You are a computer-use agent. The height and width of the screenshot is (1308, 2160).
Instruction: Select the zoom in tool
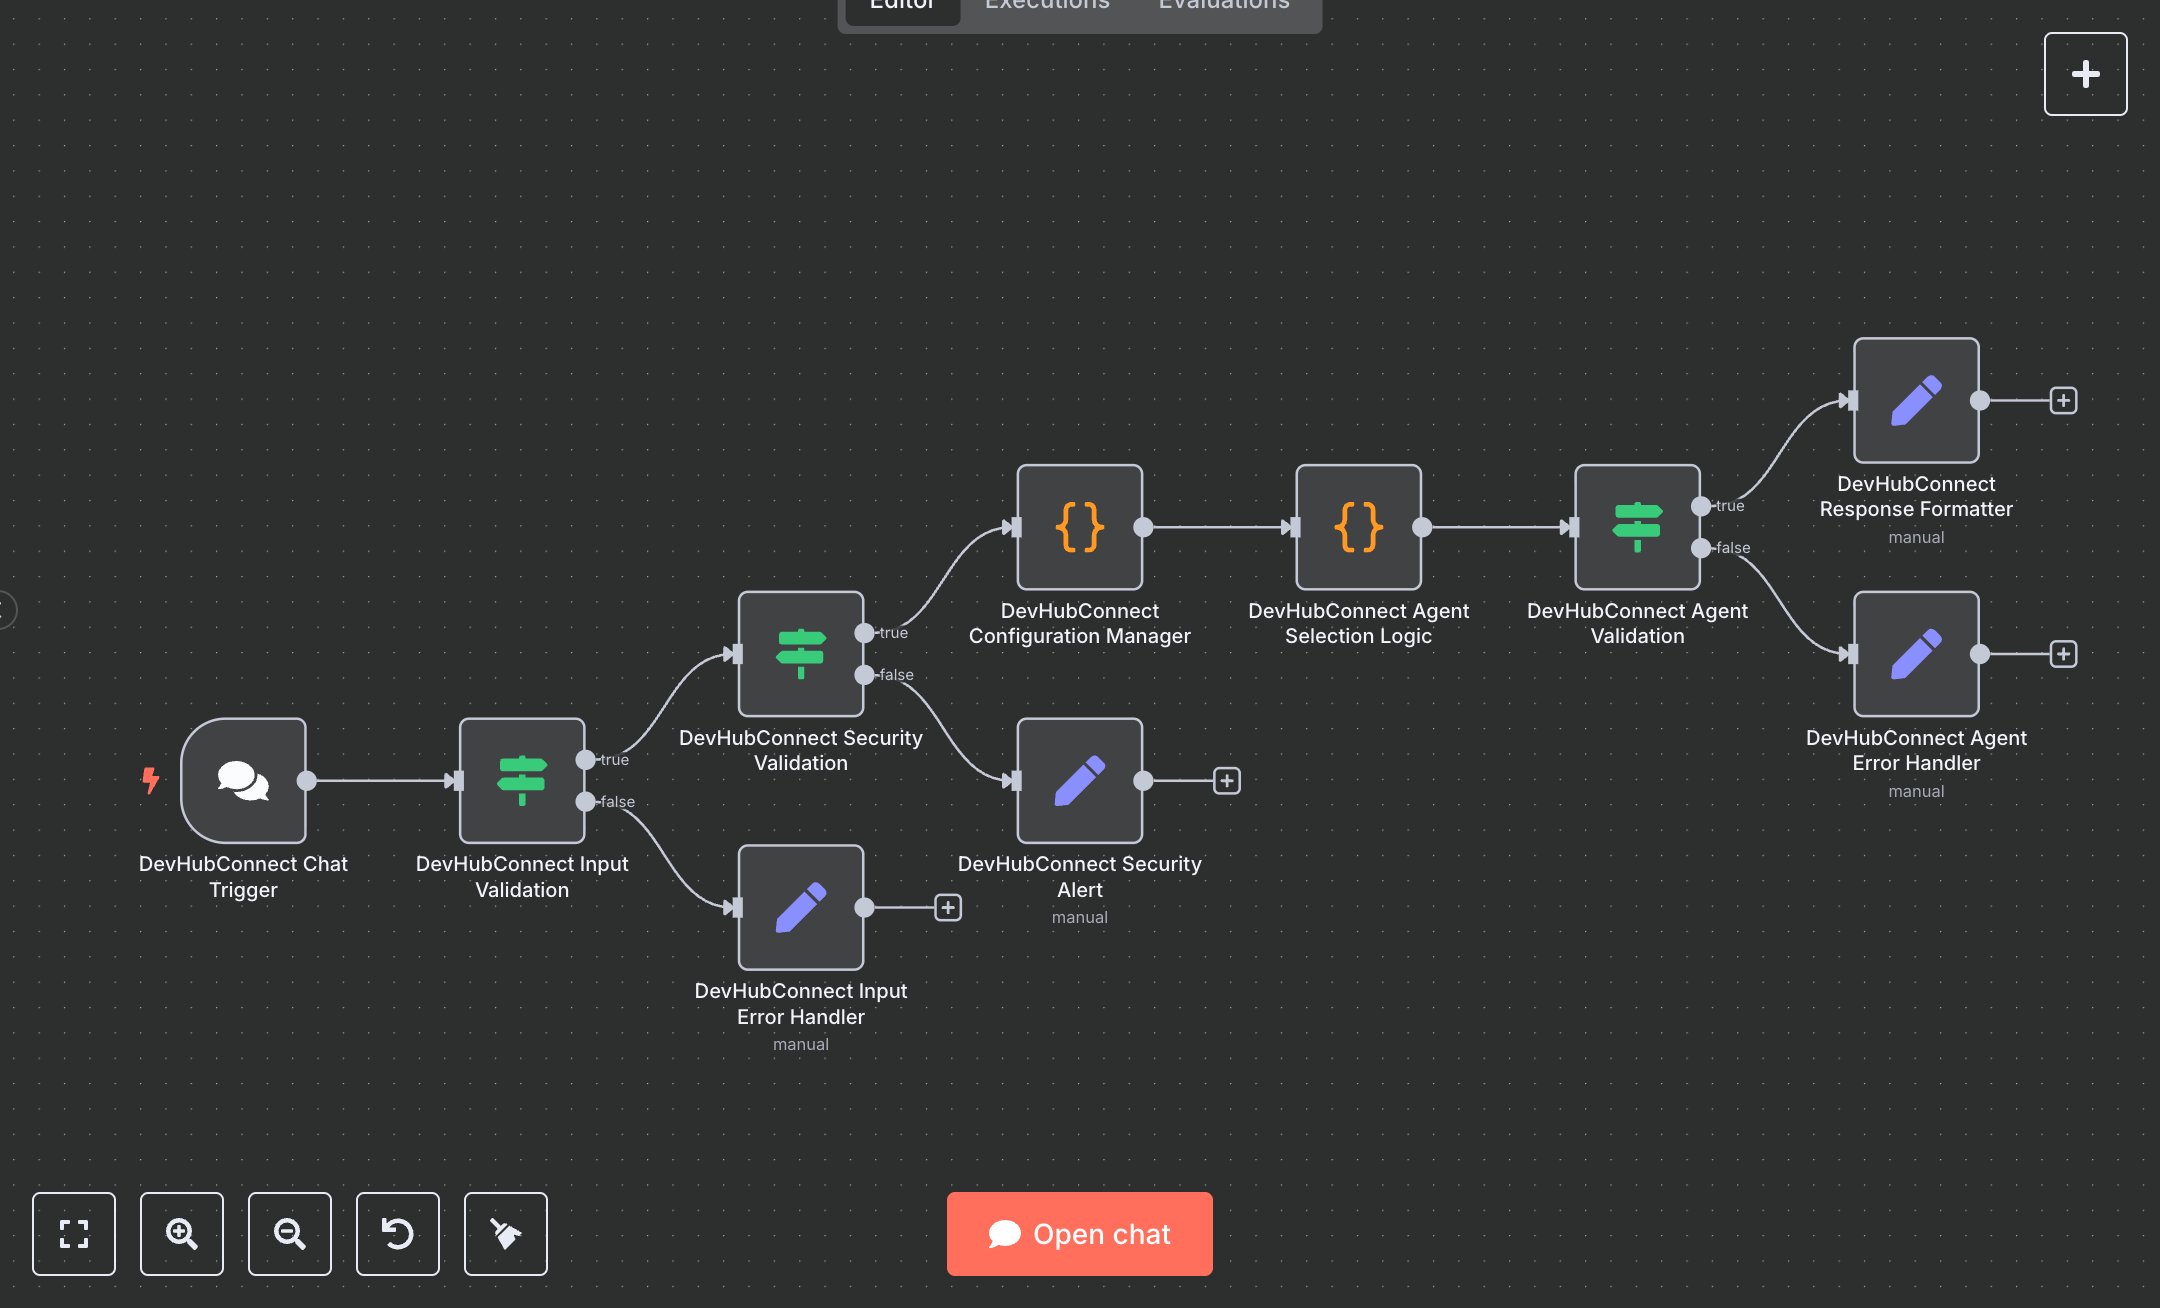click(182, 1234)
